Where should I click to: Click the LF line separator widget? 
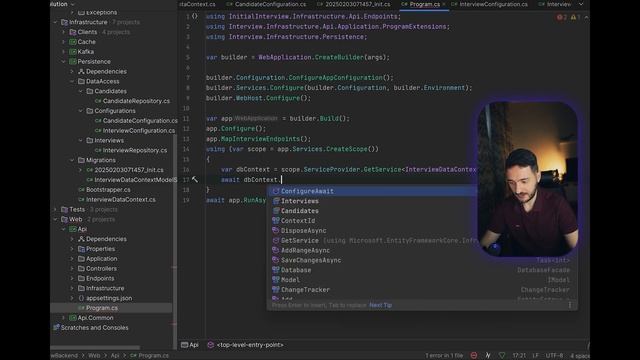click(536, 356)
